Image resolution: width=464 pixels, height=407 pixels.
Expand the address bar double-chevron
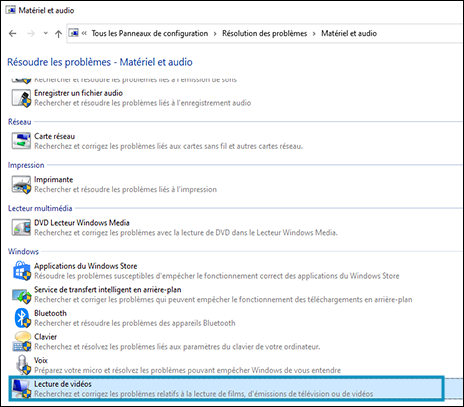[84, 33]
